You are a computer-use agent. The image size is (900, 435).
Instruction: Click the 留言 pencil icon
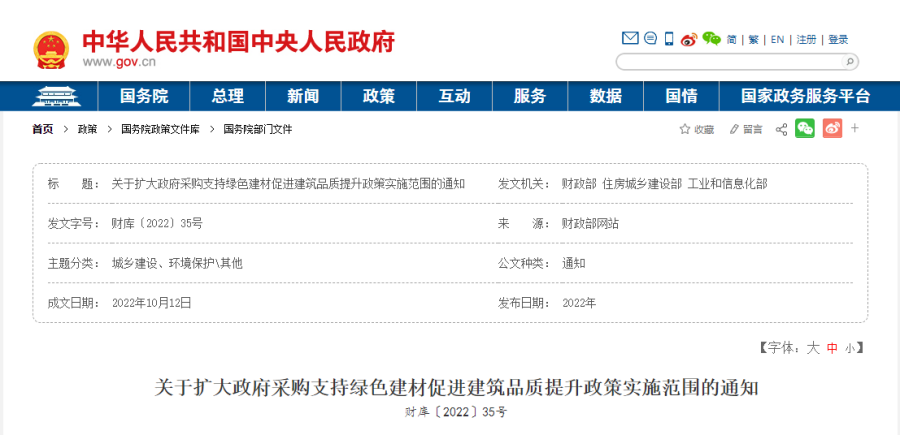734,129
